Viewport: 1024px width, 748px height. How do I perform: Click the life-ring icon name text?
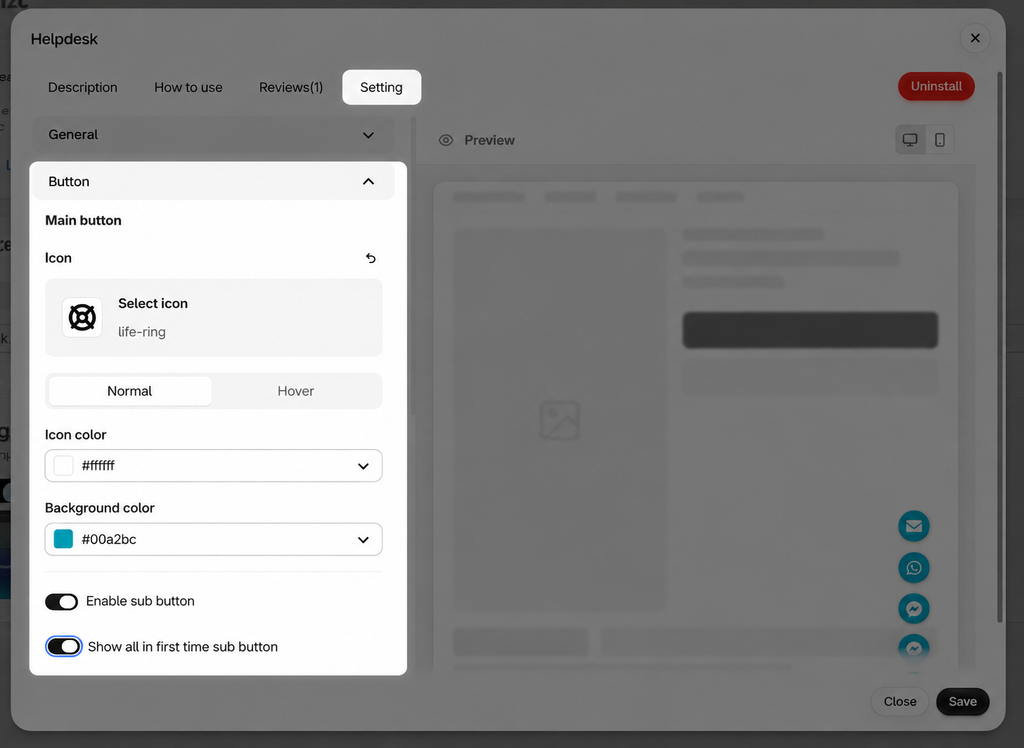(x=142, y=332)
